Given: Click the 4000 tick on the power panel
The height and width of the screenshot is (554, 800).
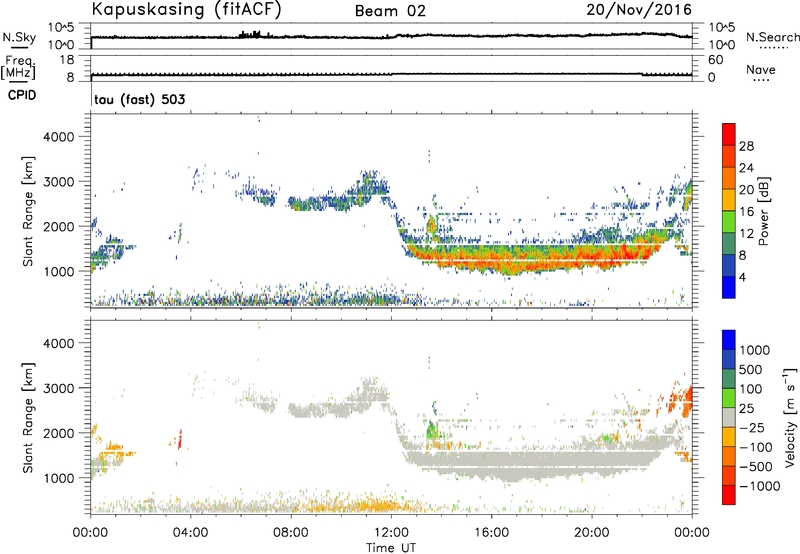Looking at the screenshot, I should [59, 137].
